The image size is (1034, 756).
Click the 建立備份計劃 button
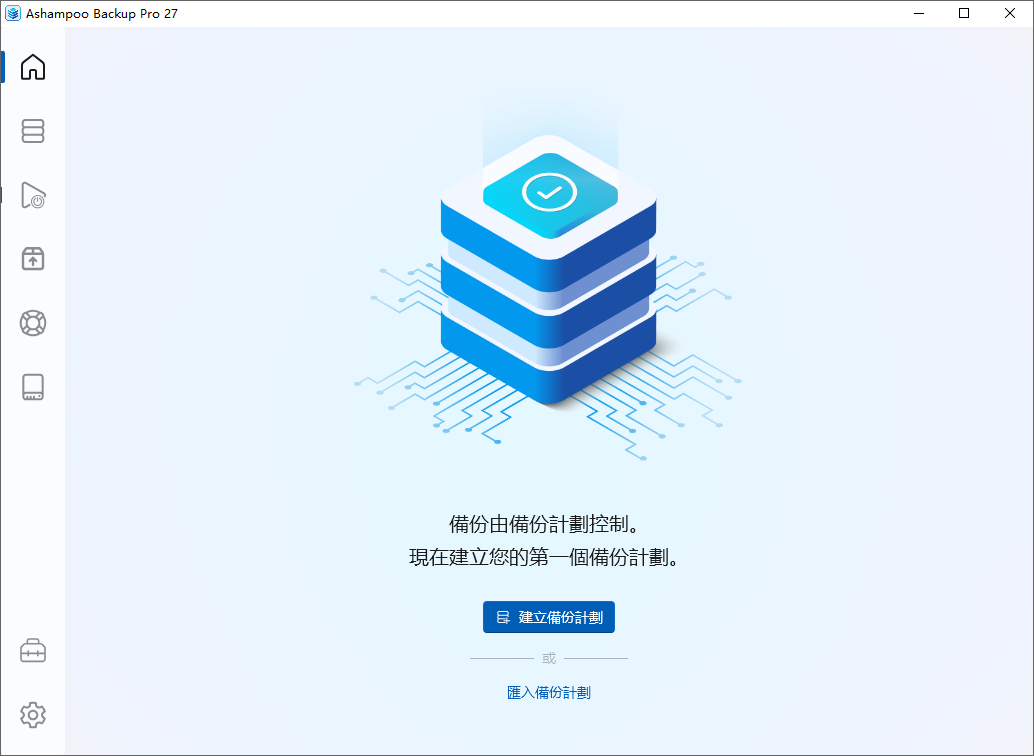[549, 617]
